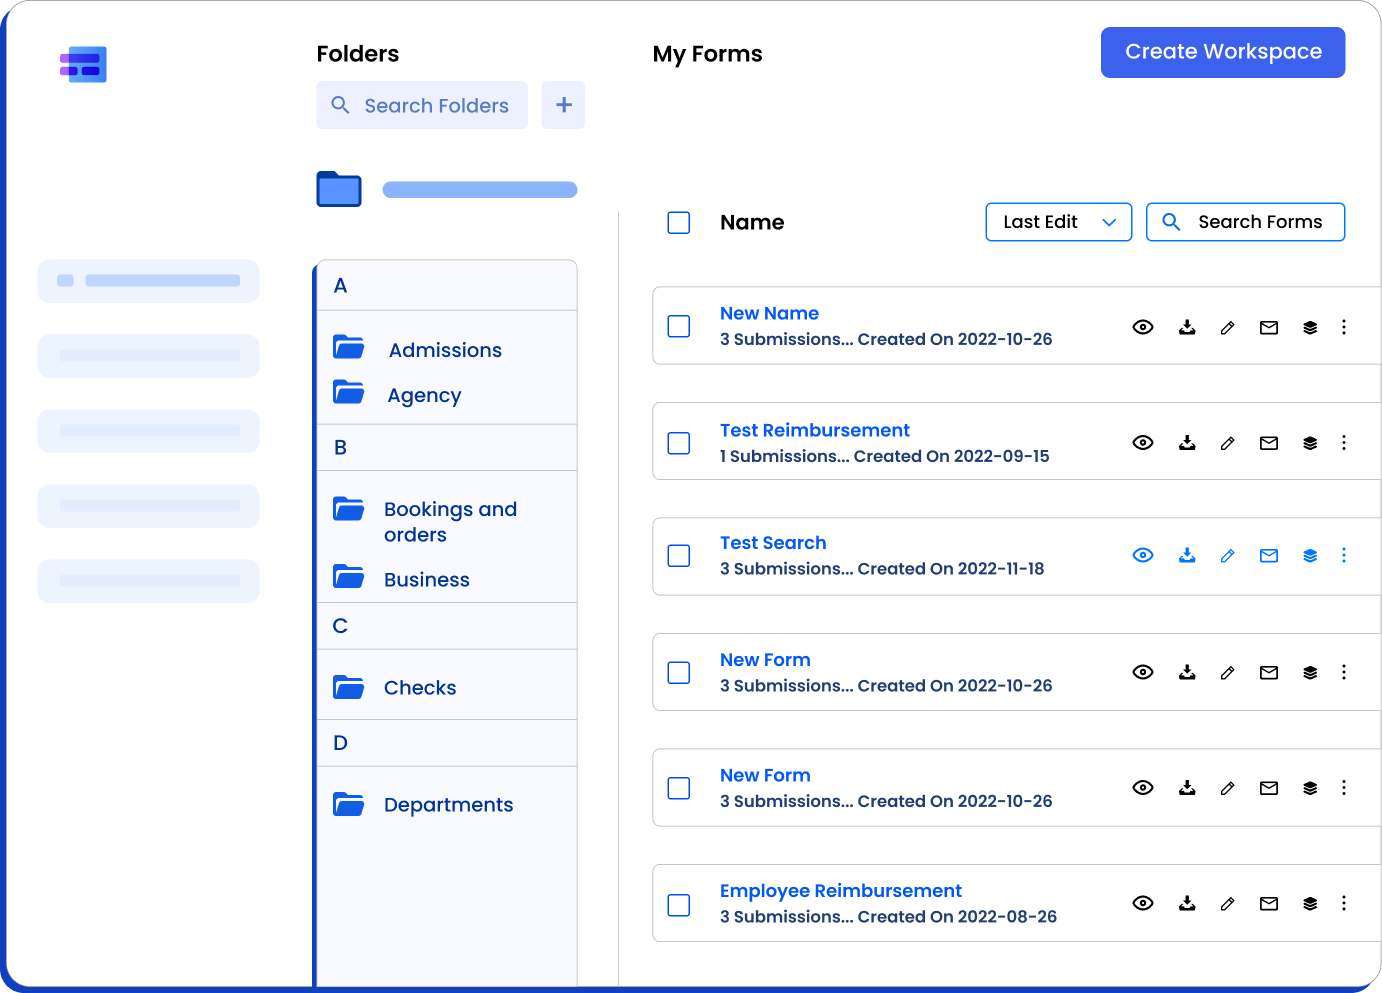This screenshot has width=1382, height=993.
Task: Click the mail icon on Test Reimbursement row
Action: click(1269, 443)
